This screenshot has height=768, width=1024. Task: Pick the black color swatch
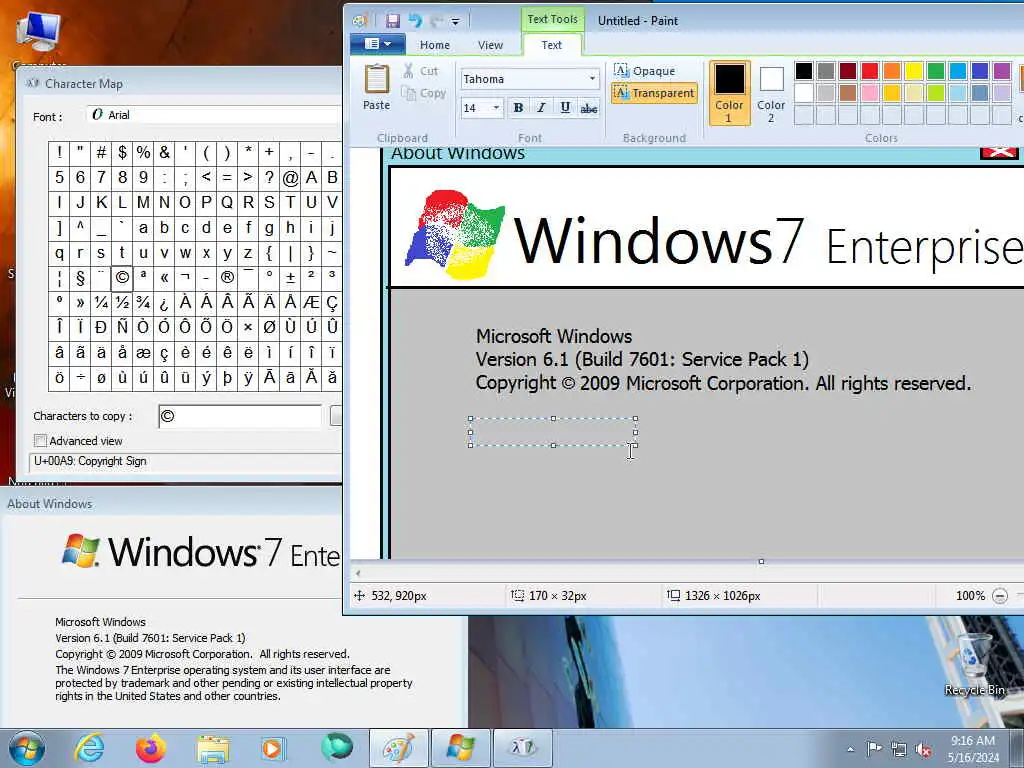804,71
